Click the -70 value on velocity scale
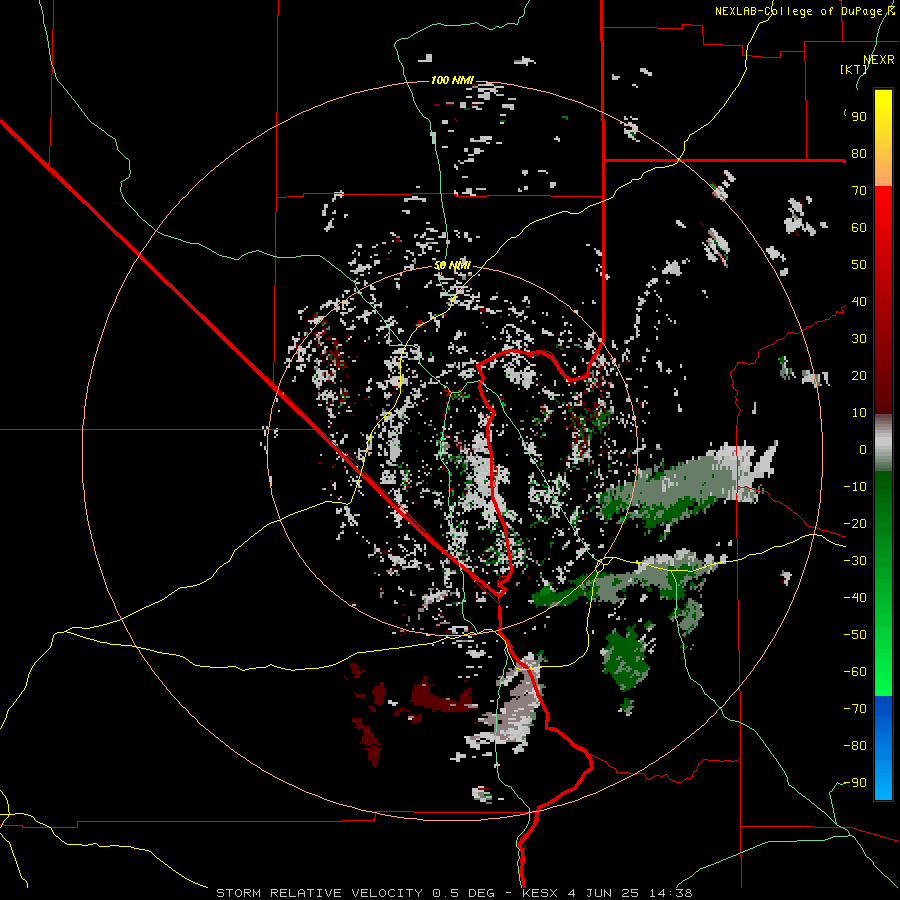Screen dimensions: 900x900 tap(855, 708)
